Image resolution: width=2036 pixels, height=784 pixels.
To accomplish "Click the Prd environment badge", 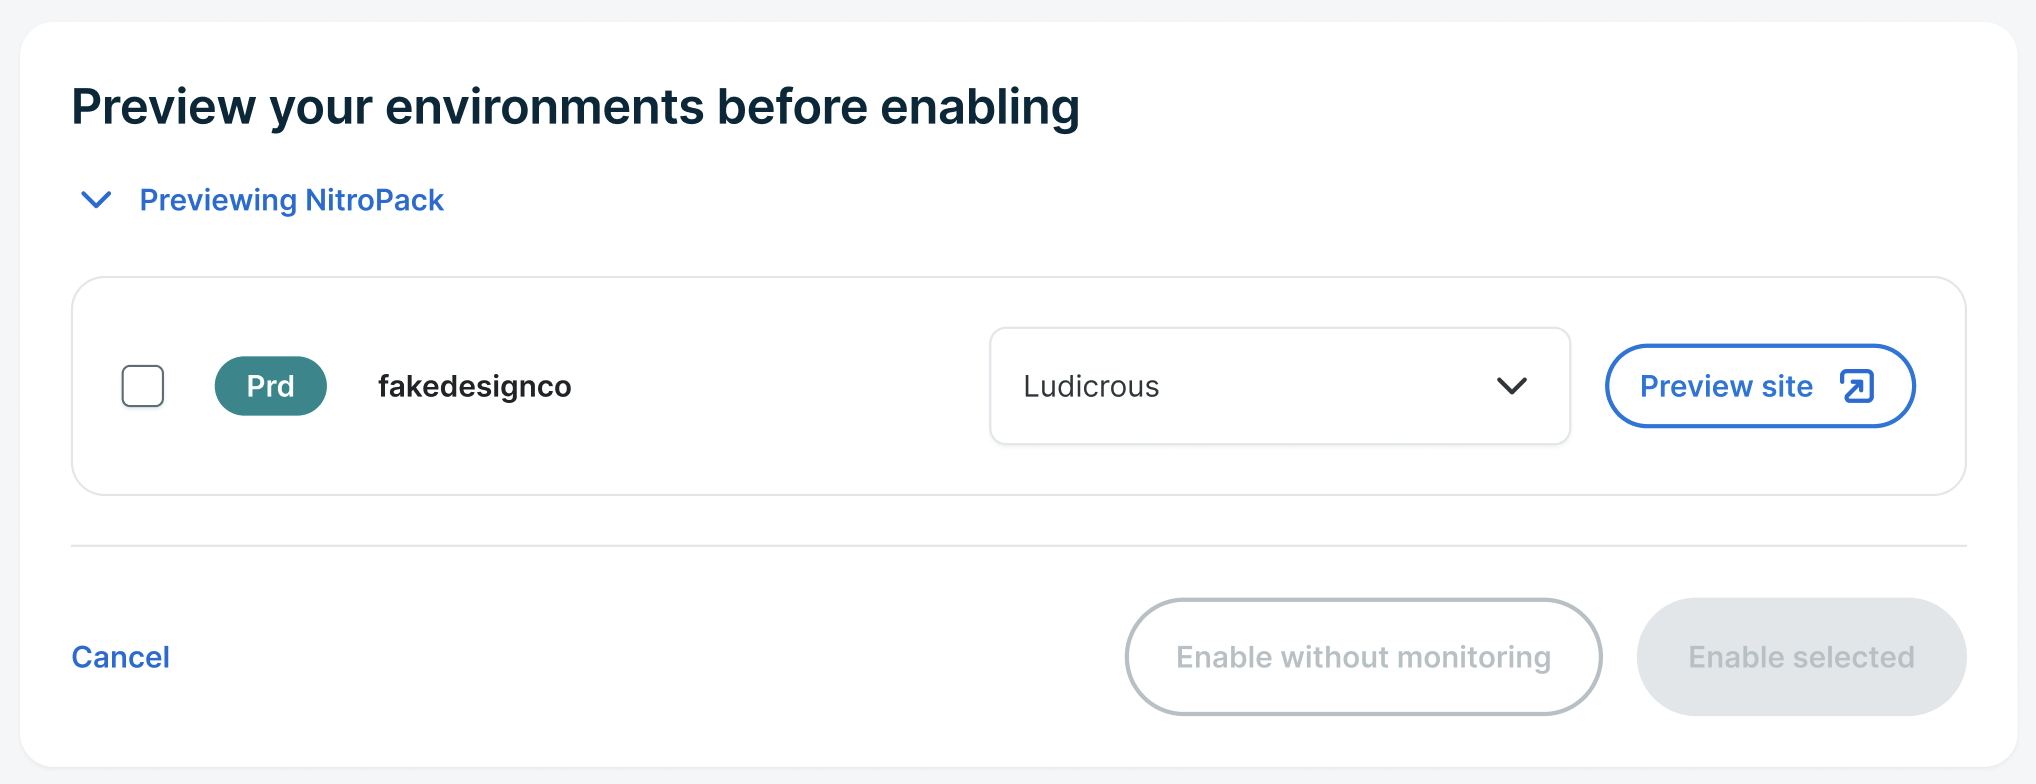I will tap(270, 386).
